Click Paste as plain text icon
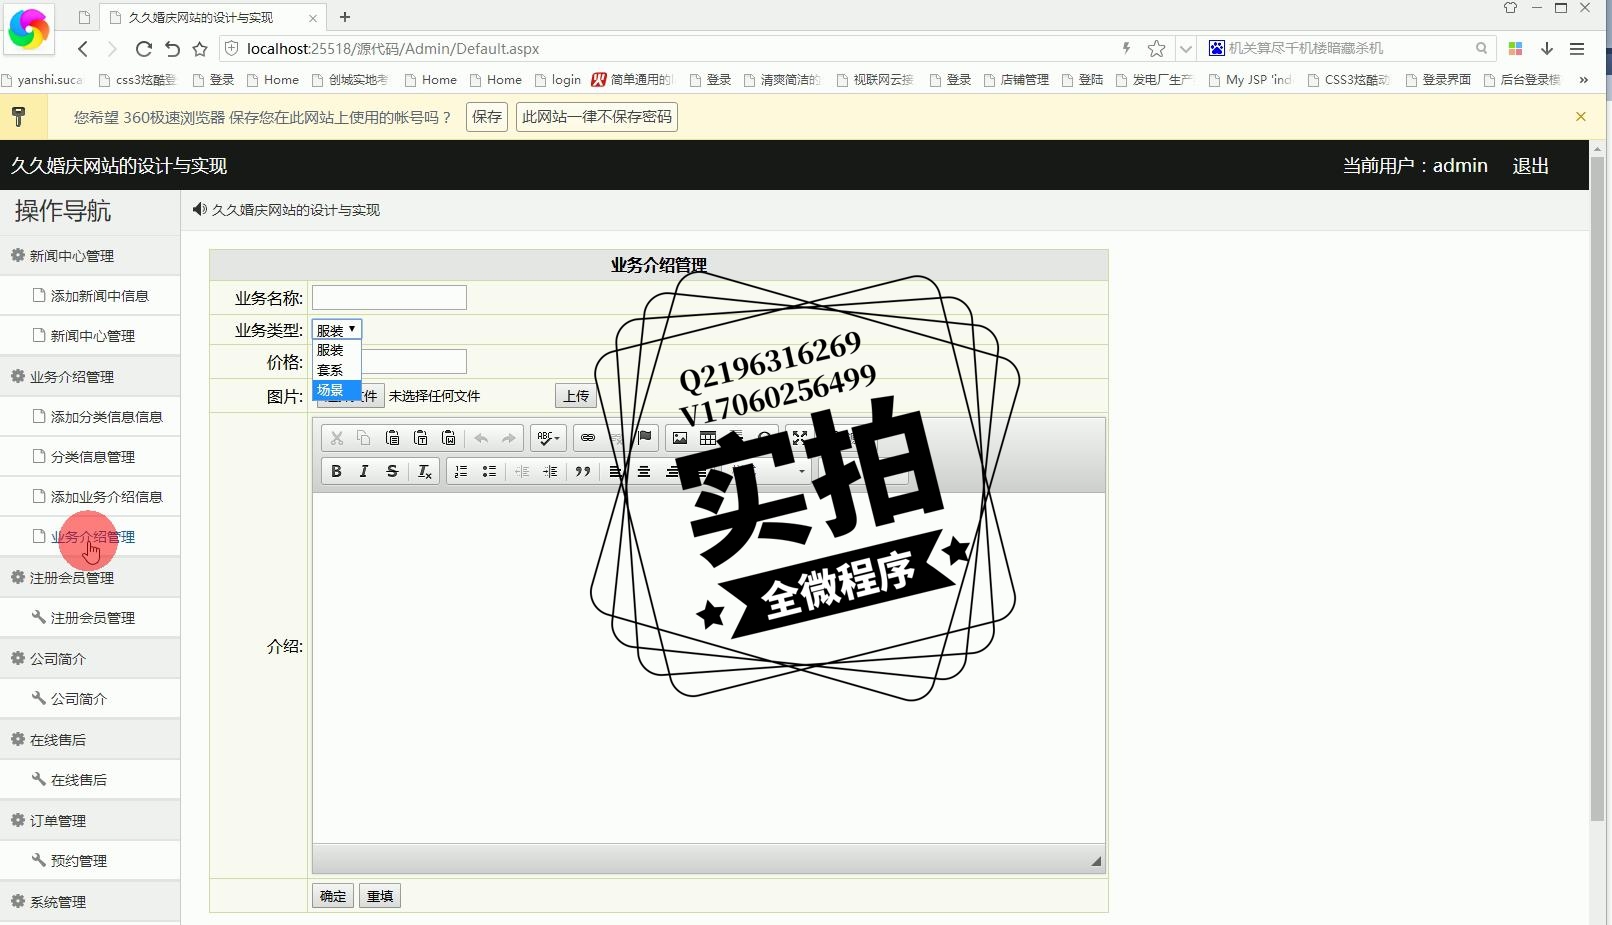 pyautogui.click(x=420, y=438)
